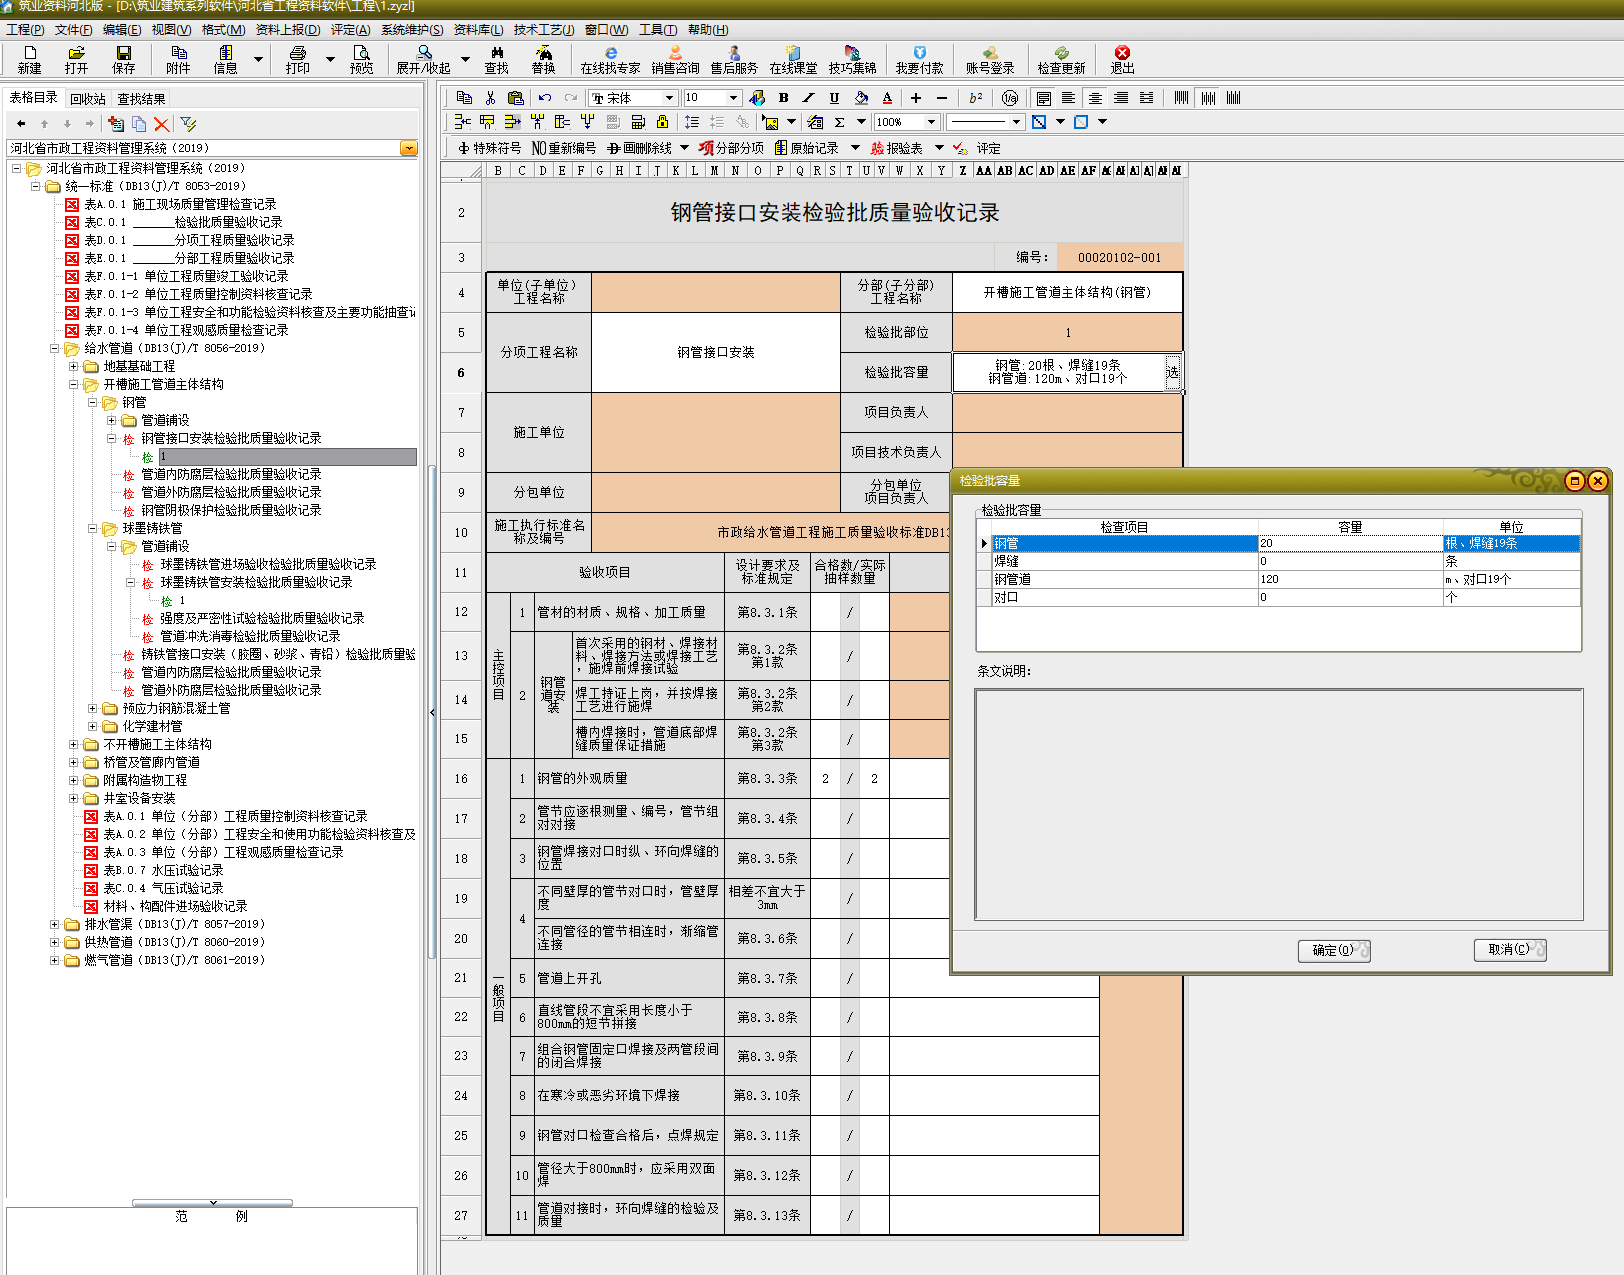
Task: Click the insert picture icon
Action: click(x=770, y=121)
